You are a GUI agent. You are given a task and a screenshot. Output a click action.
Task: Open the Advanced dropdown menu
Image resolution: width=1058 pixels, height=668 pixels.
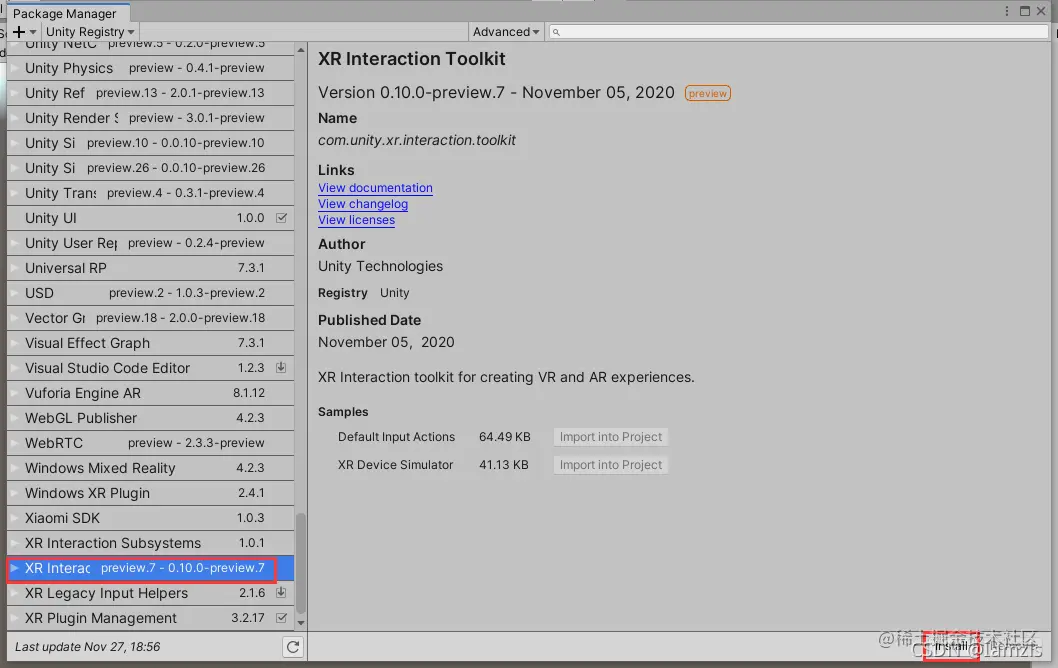505,32
